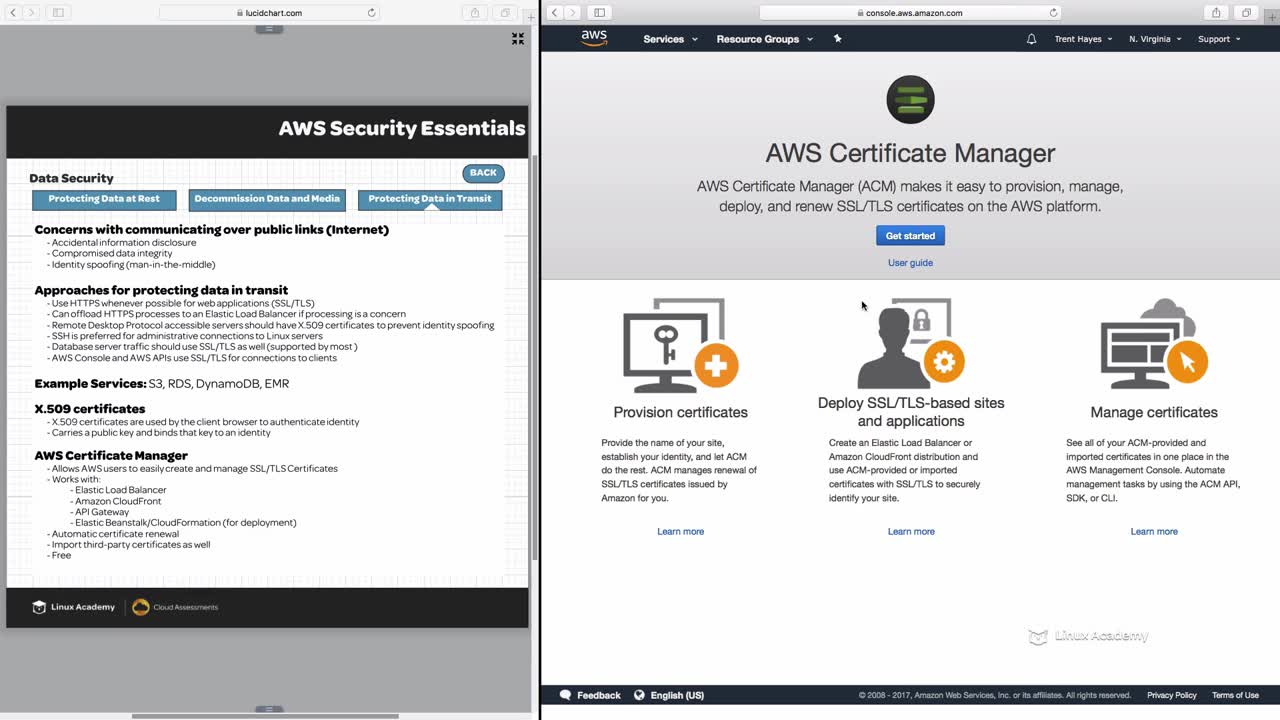1280x720 pixels.
Task: Go back in the AWS console Safari window
Action: coord(554,13)
